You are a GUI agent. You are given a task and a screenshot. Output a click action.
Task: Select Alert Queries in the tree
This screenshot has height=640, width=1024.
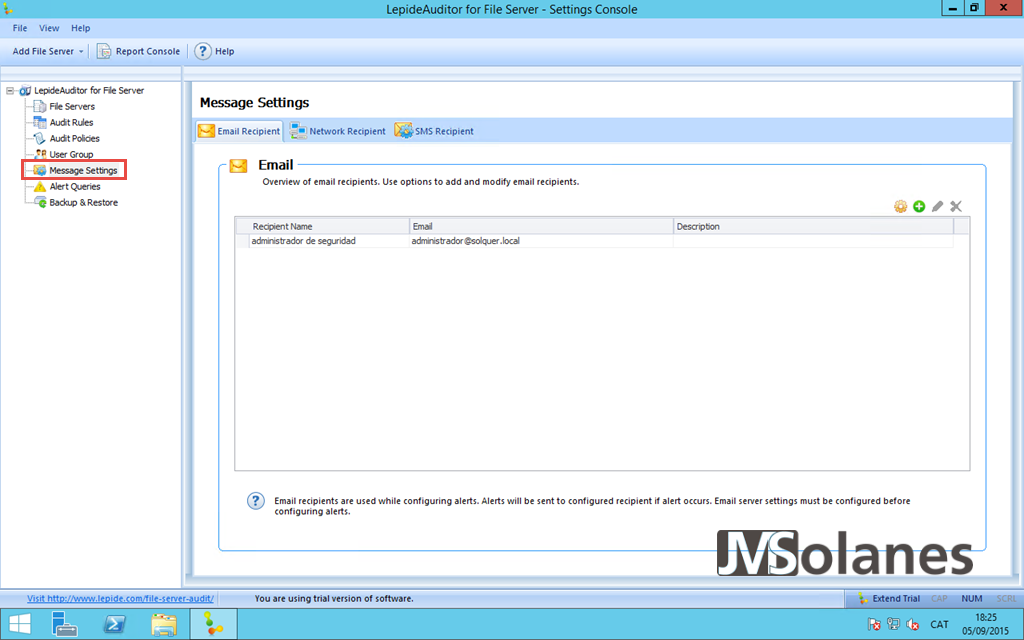[x=74, y=186]
